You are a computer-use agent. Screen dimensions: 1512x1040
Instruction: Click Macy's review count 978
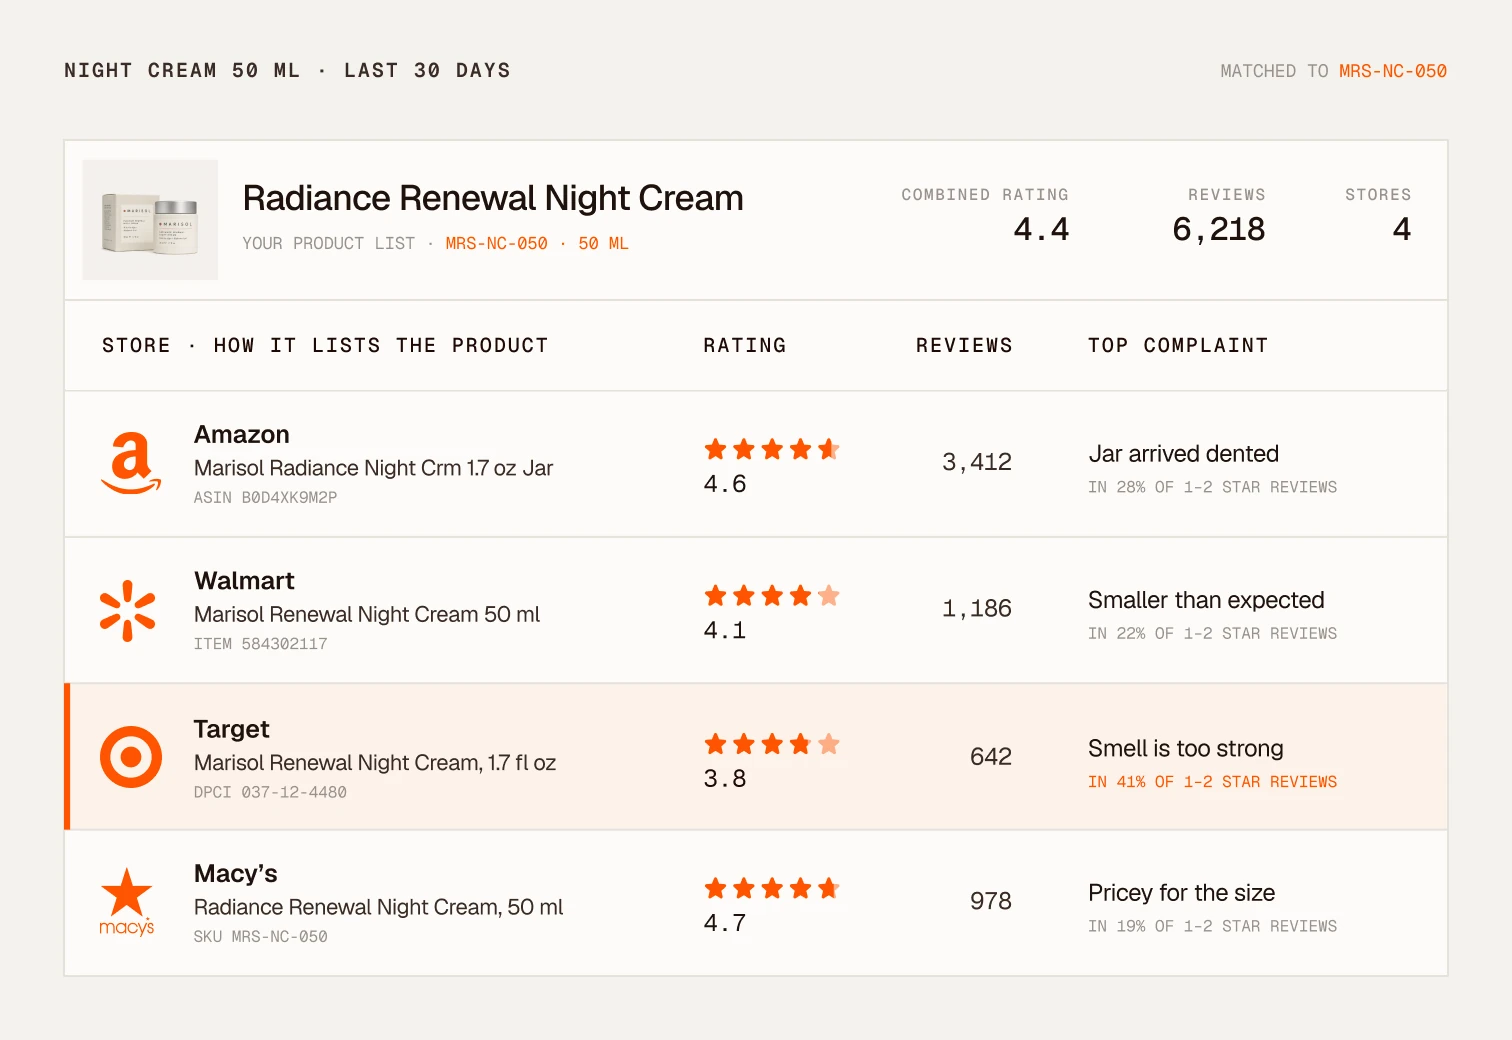pyautogui.click(x=991, y=901)
